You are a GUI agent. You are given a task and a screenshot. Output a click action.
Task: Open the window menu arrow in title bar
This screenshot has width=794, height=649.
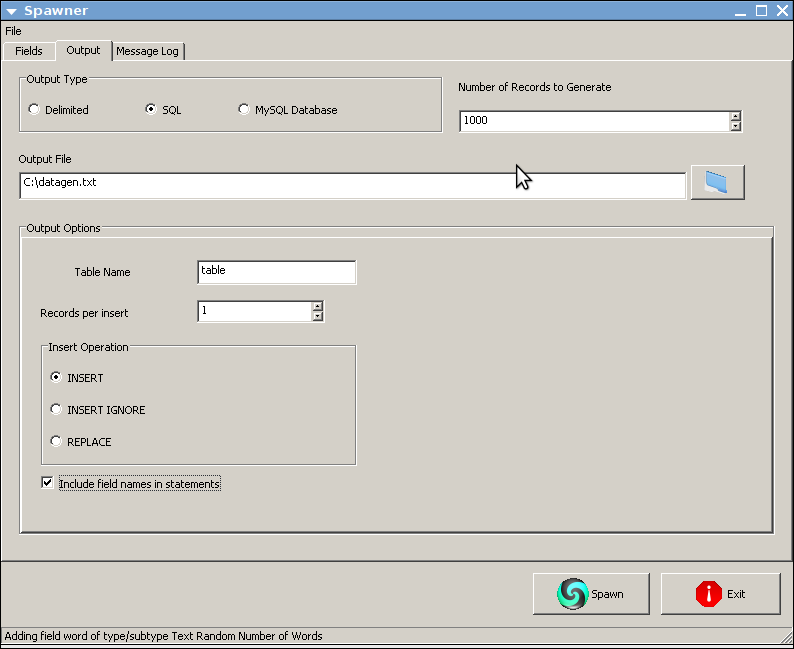(11, 11)
